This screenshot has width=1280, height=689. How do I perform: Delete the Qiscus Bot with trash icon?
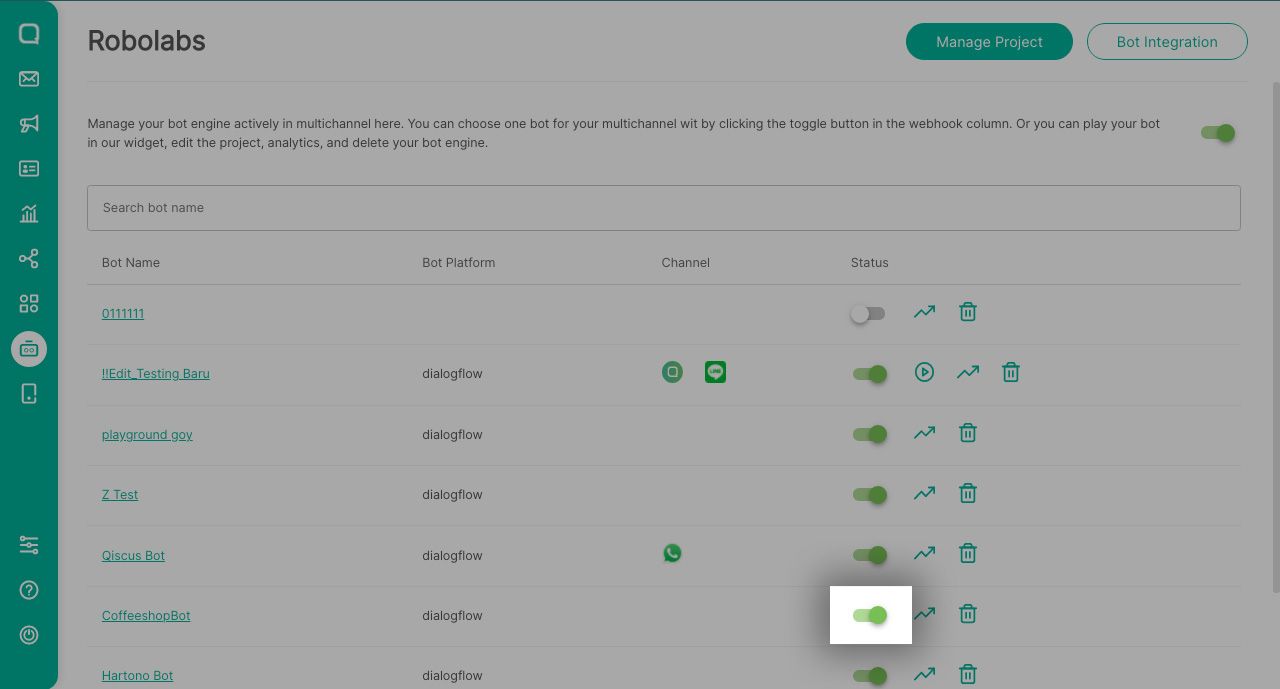(x=967, y=554)
